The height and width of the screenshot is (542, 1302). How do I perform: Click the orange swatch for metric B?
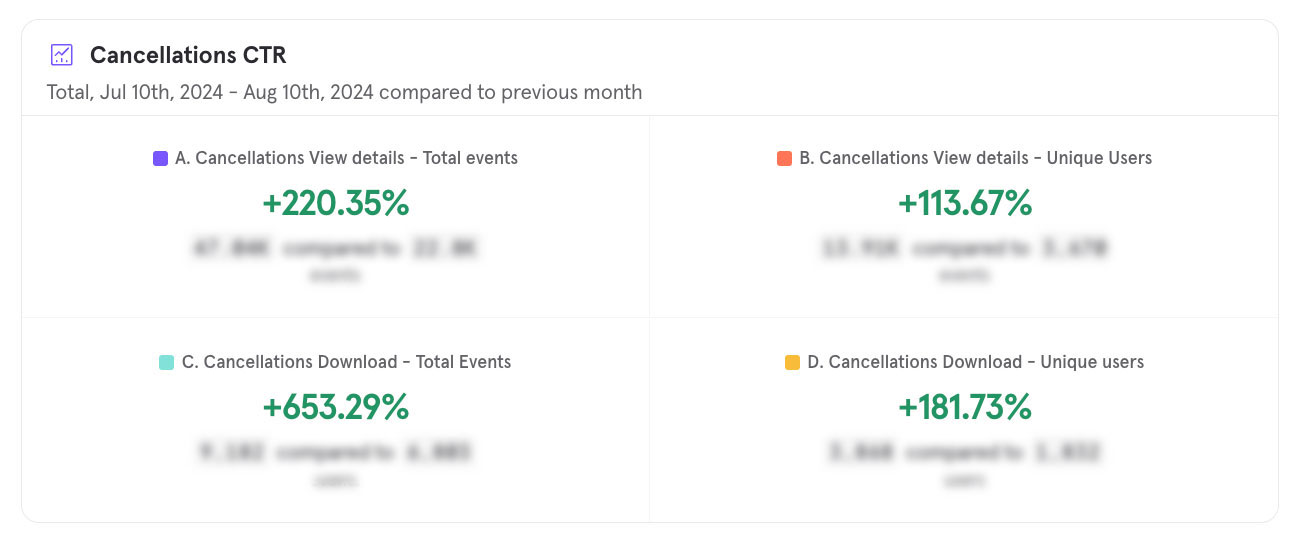click(x=784, y=158)
